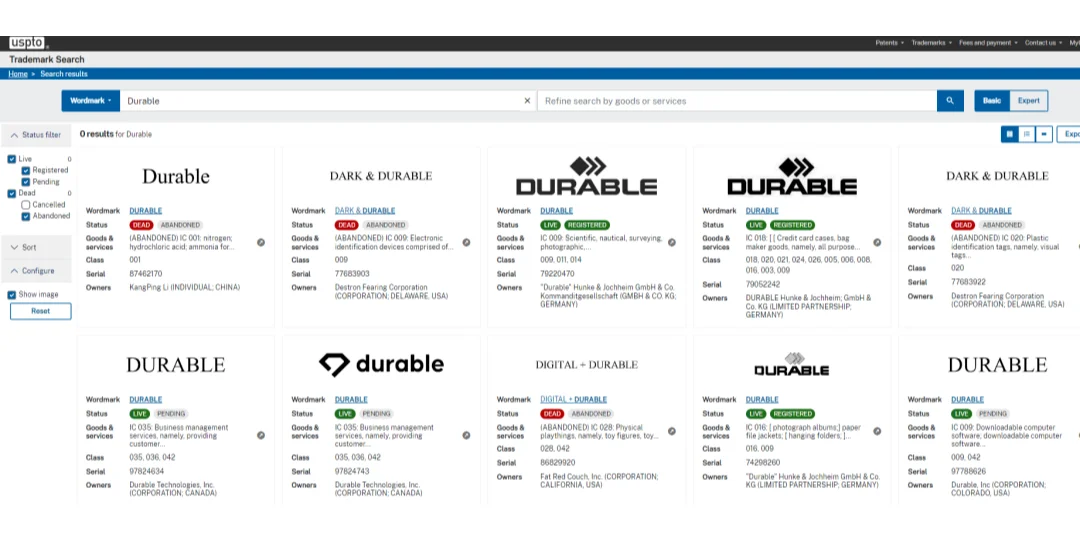Click the Reset button
This screenshot has width=1080, height=540.
pyautogui.click(x=41, y=311)
